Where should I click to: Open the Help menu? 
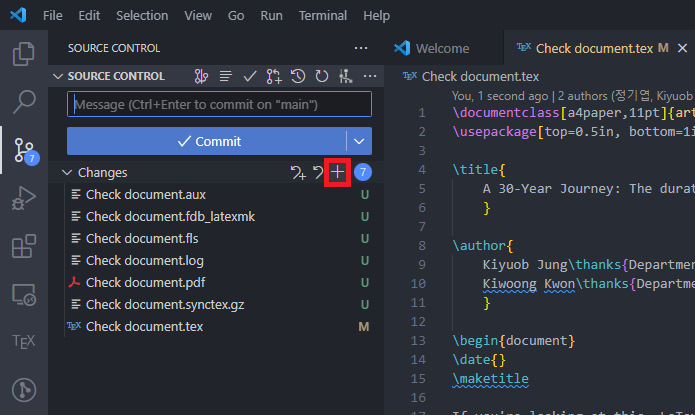(376, 16)
